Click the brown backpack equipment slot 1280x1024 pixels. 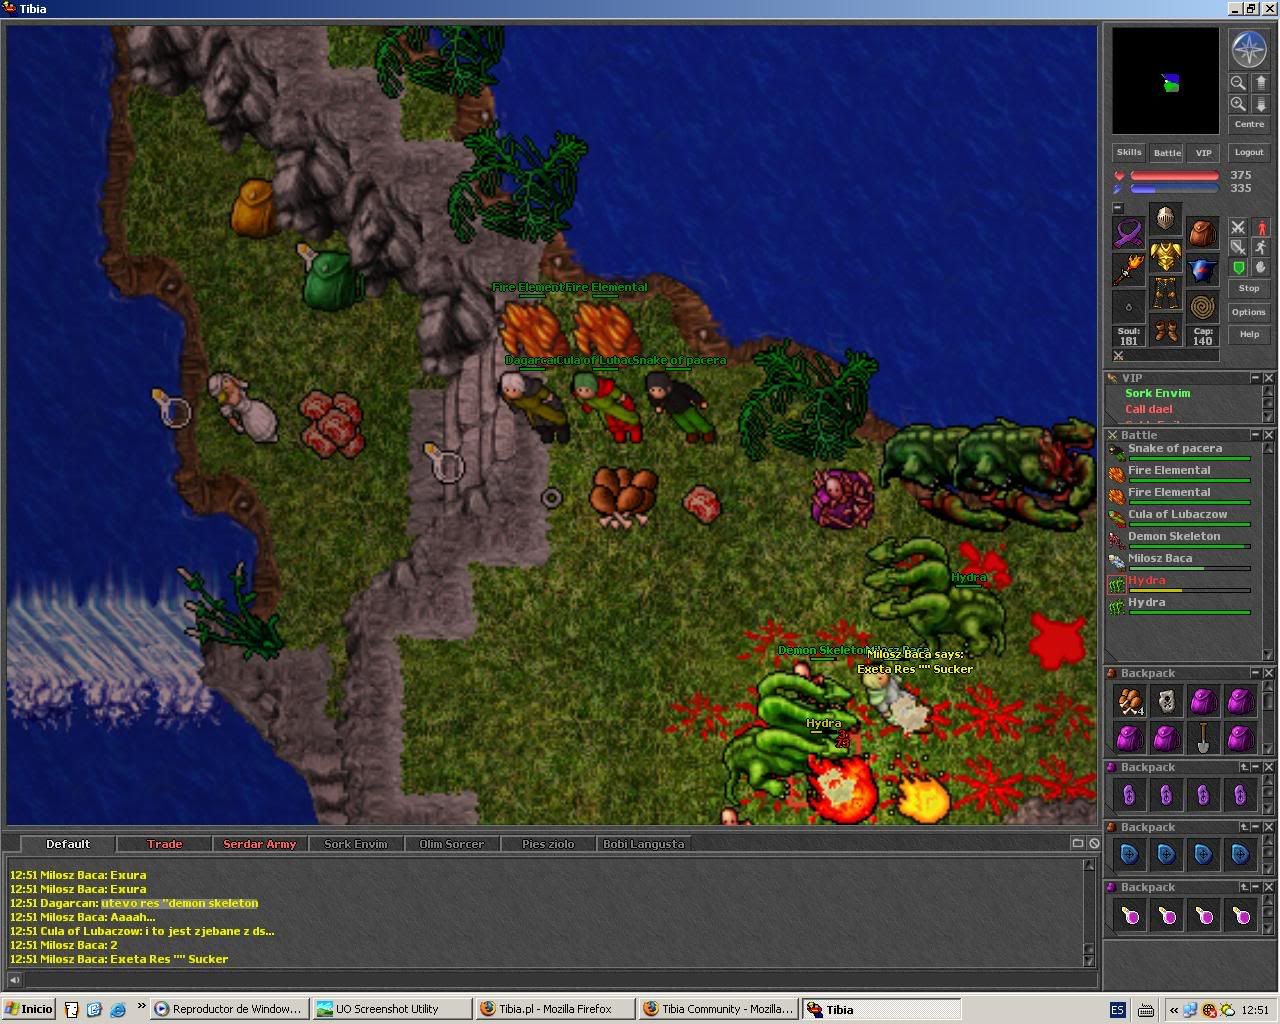coord(1203,233)
